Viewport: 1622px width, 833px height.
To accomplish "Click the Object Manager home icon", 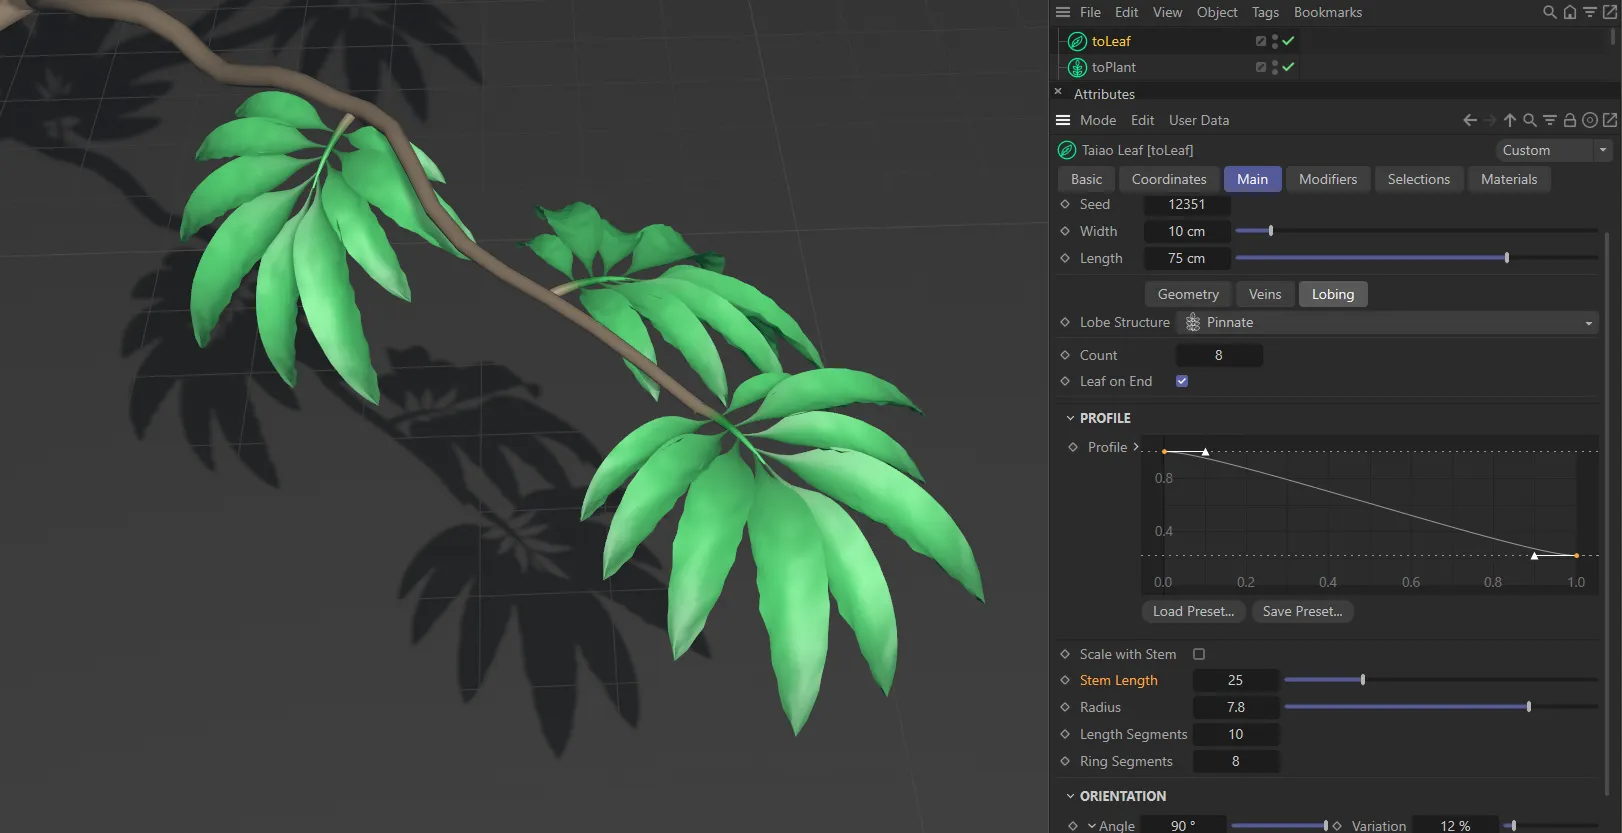I will tap(1570, 12).
